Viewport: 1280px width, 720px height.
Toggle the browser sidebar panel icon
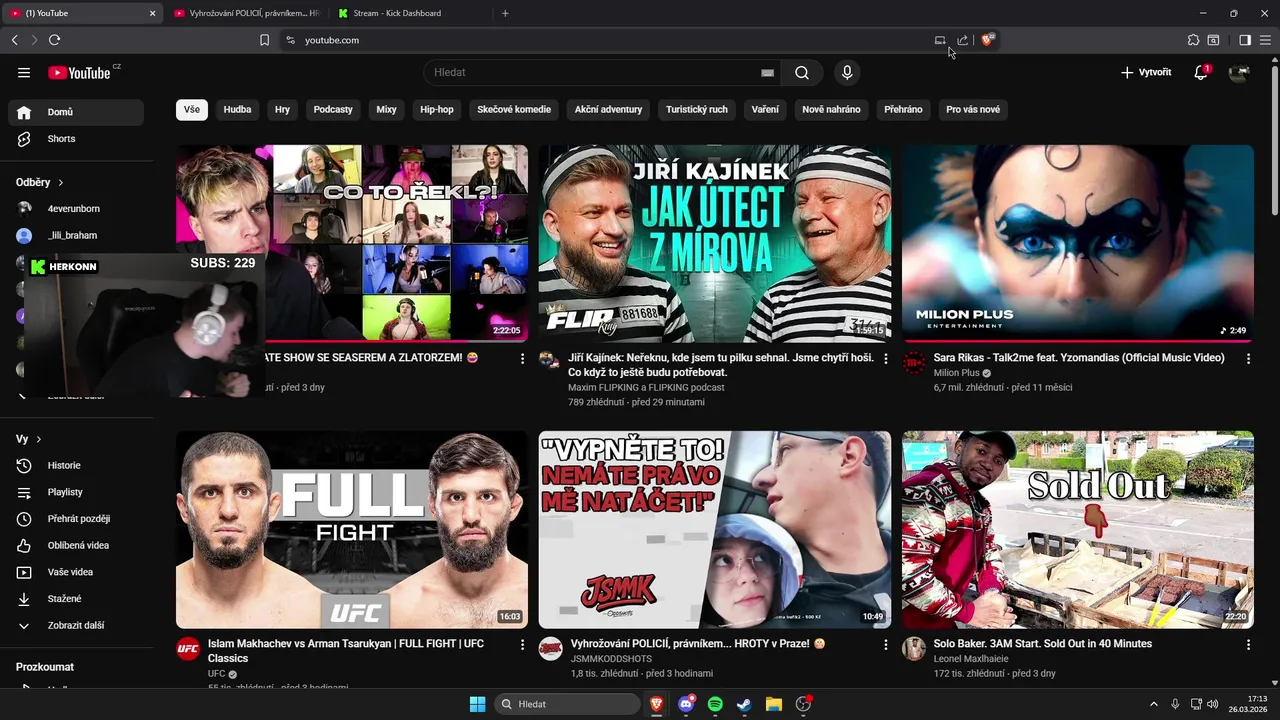pyautogui.click(x=1245, y=40)
